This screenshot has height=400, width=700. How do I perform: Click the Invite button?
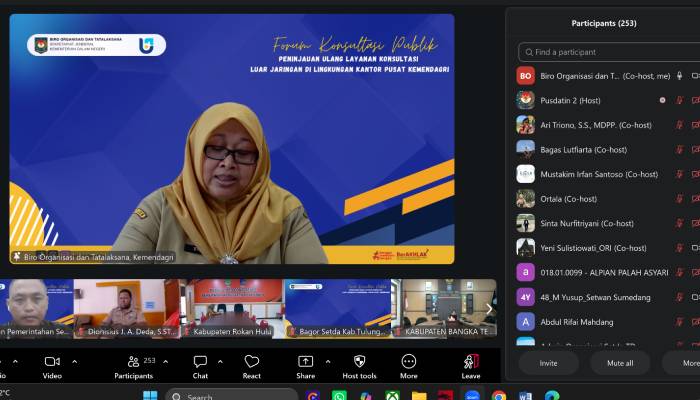[548, 363]
